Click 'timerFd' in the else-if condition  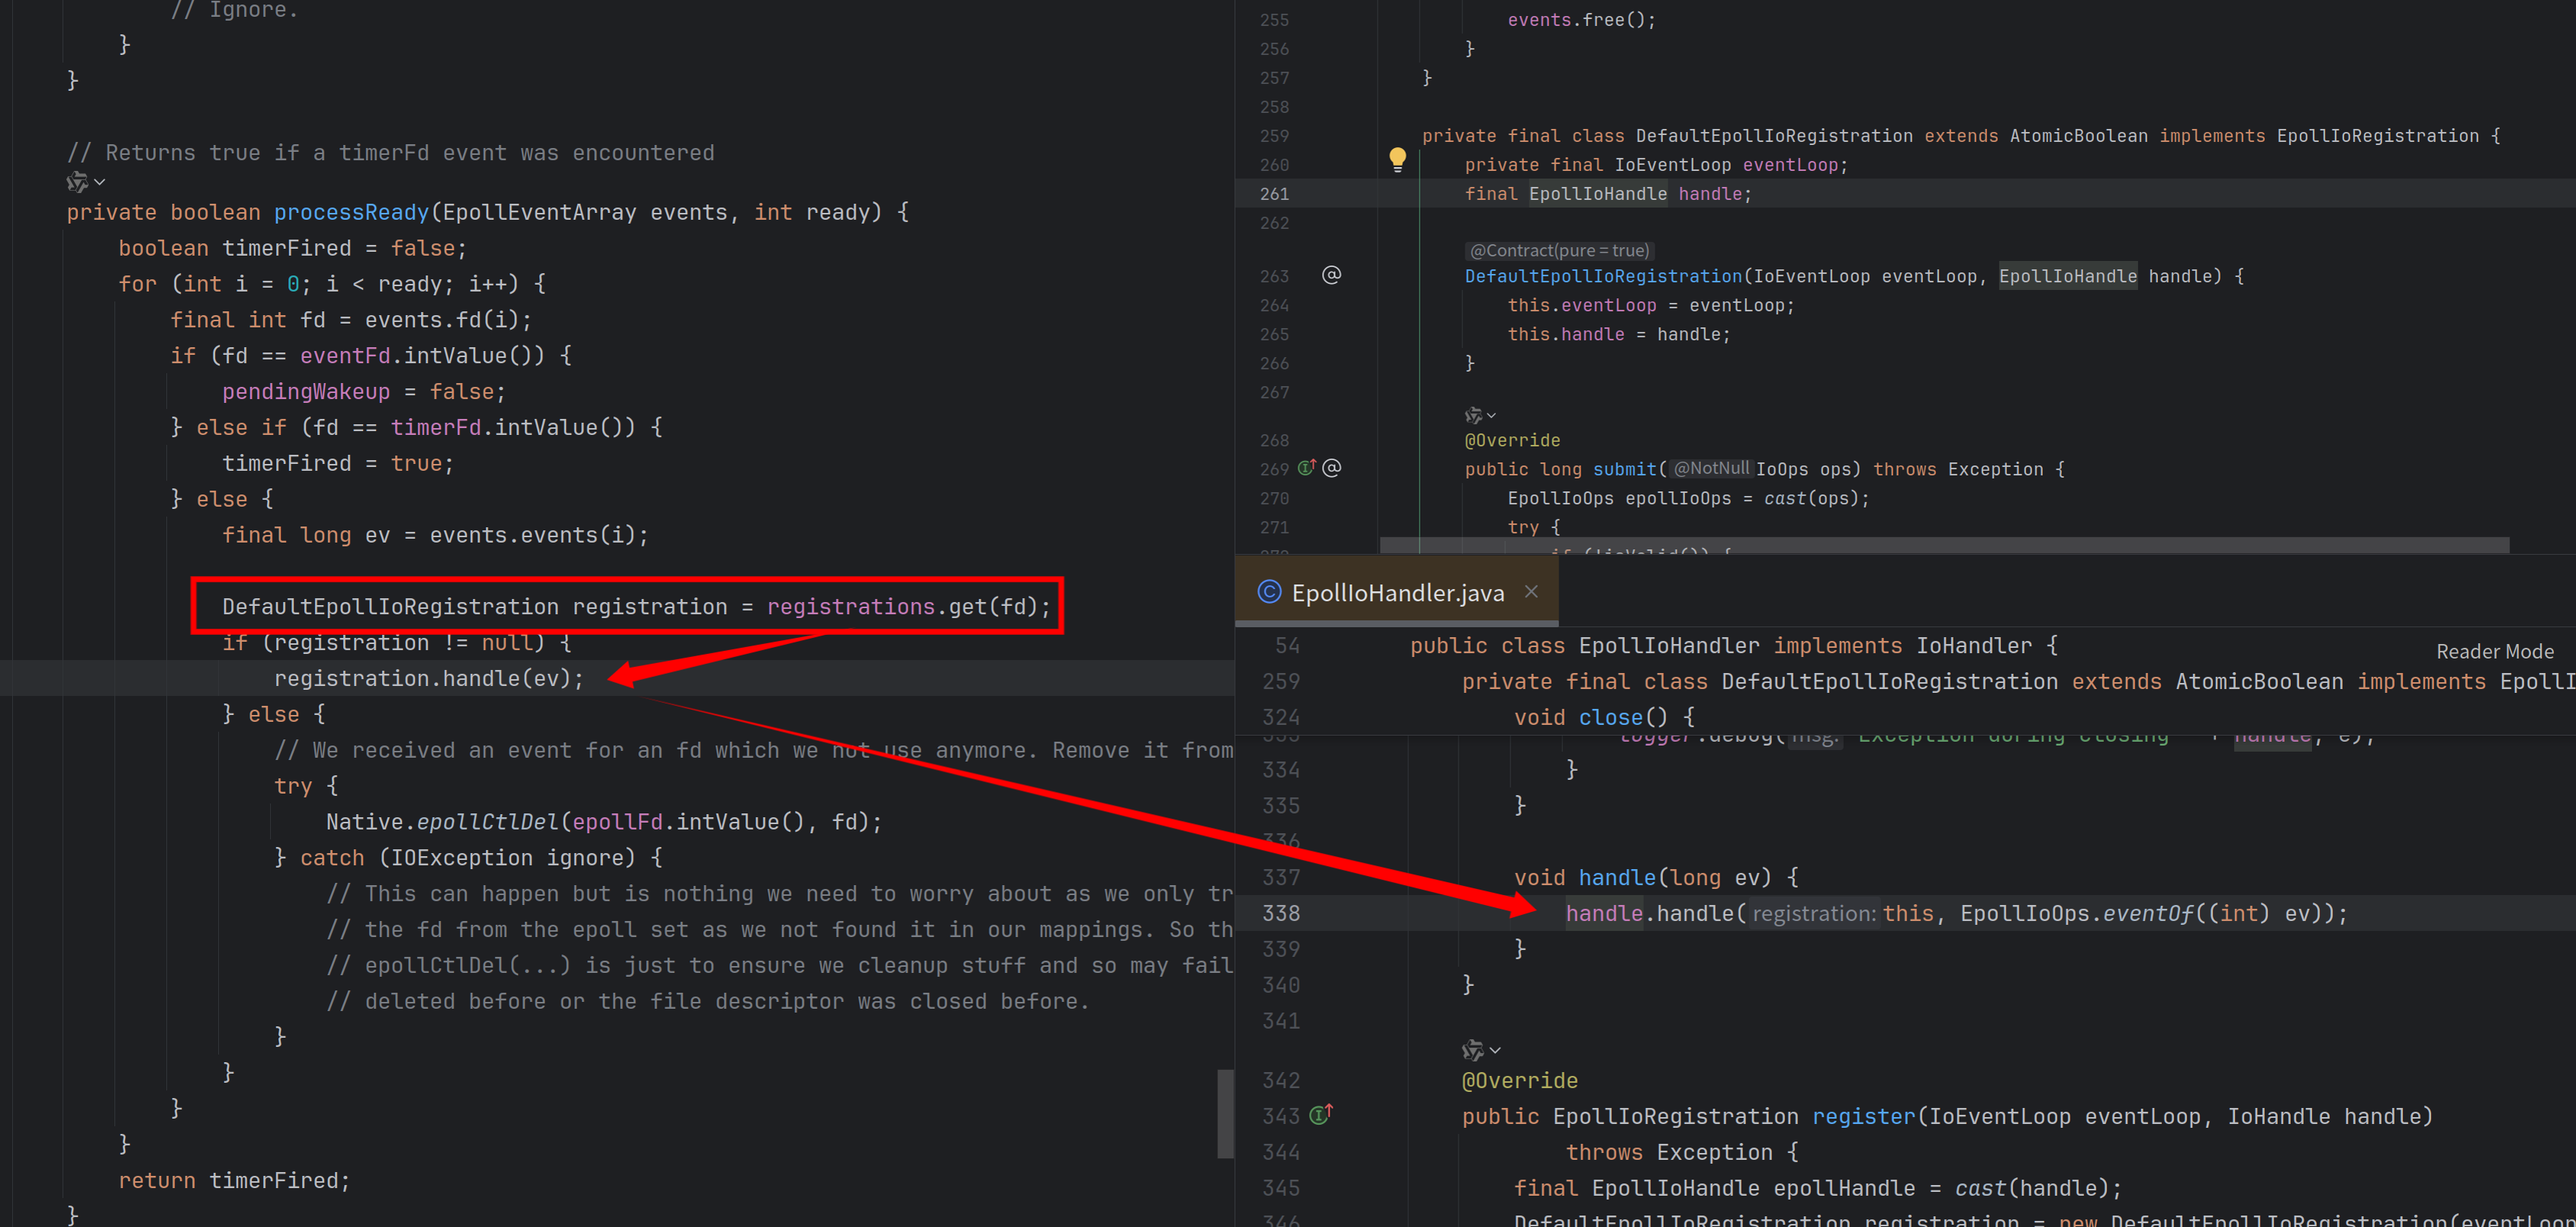[x=436, y=427]
